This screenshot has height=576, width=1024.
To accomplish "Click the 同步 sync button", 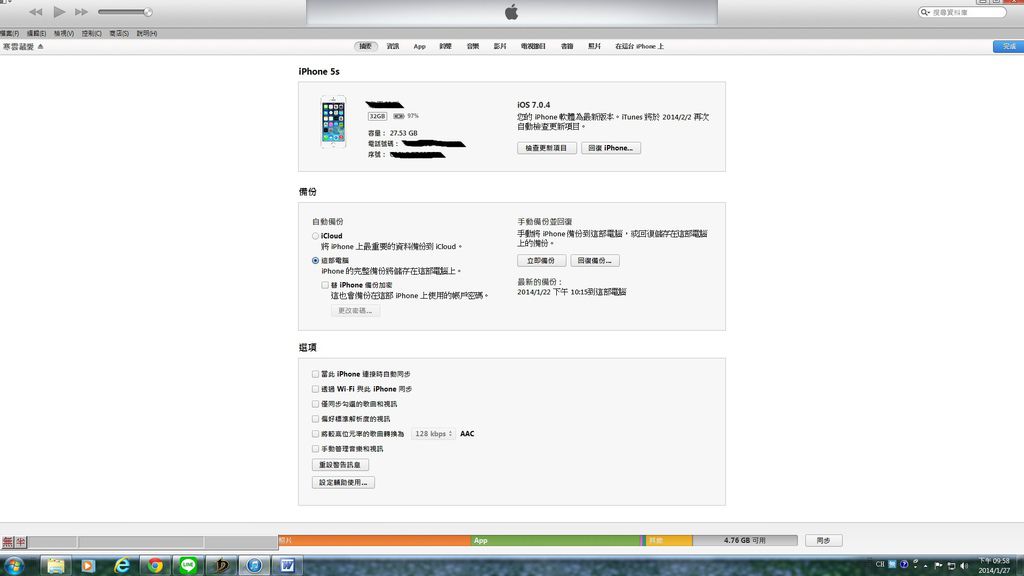I will (x=824, y=541).
